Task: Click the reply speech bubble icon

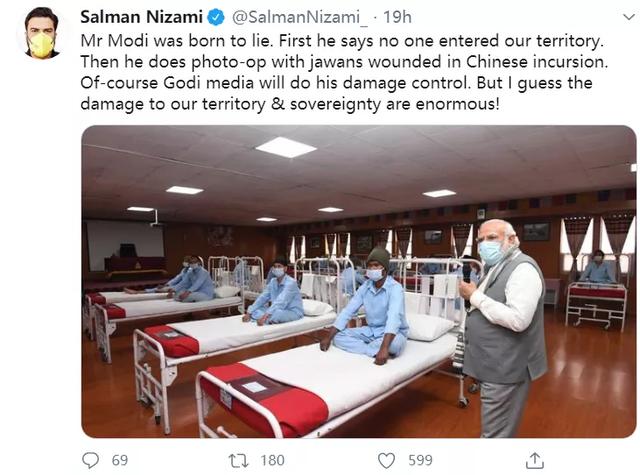Action: point(91,459)
